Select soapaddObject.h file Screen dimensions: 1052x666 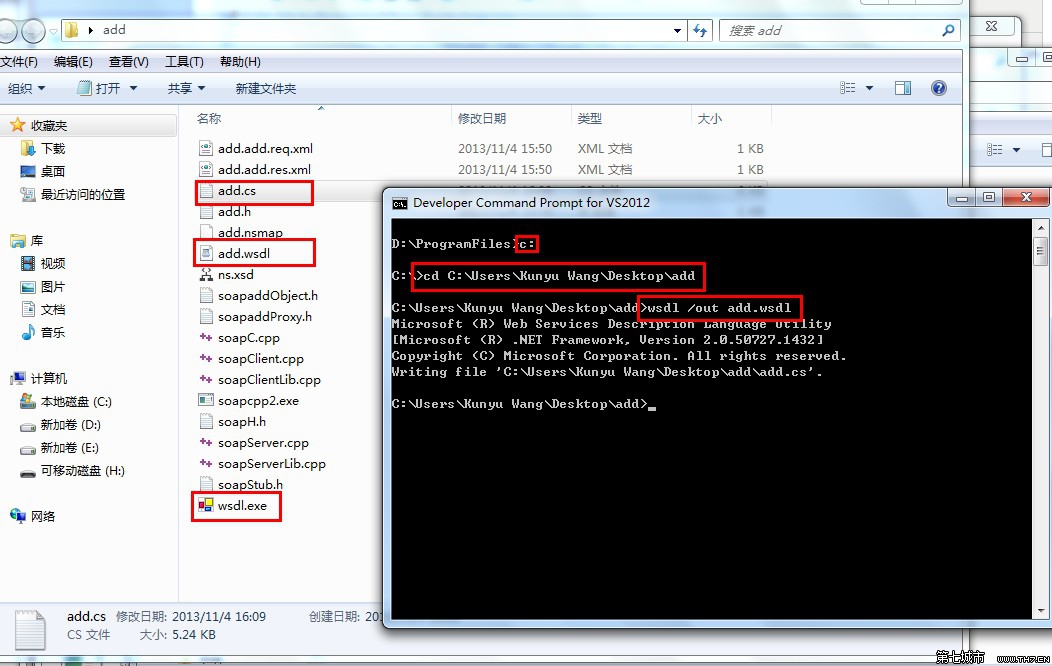click(268, 296)
